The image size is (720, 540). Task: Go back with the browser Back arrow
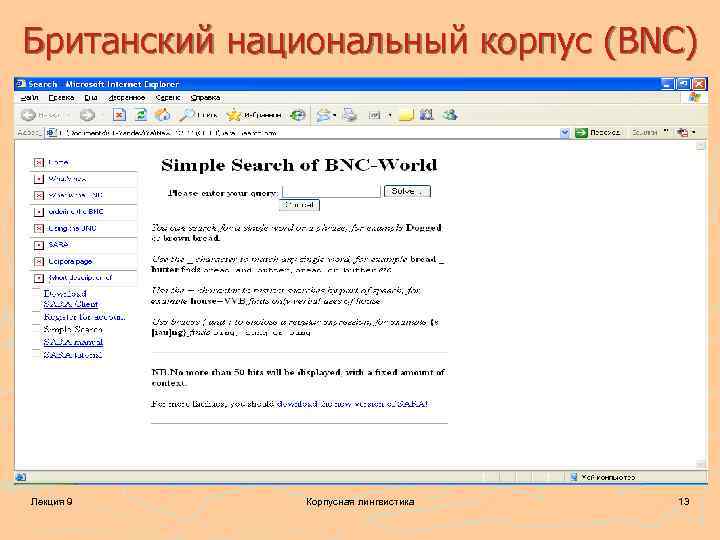(28, 115)
